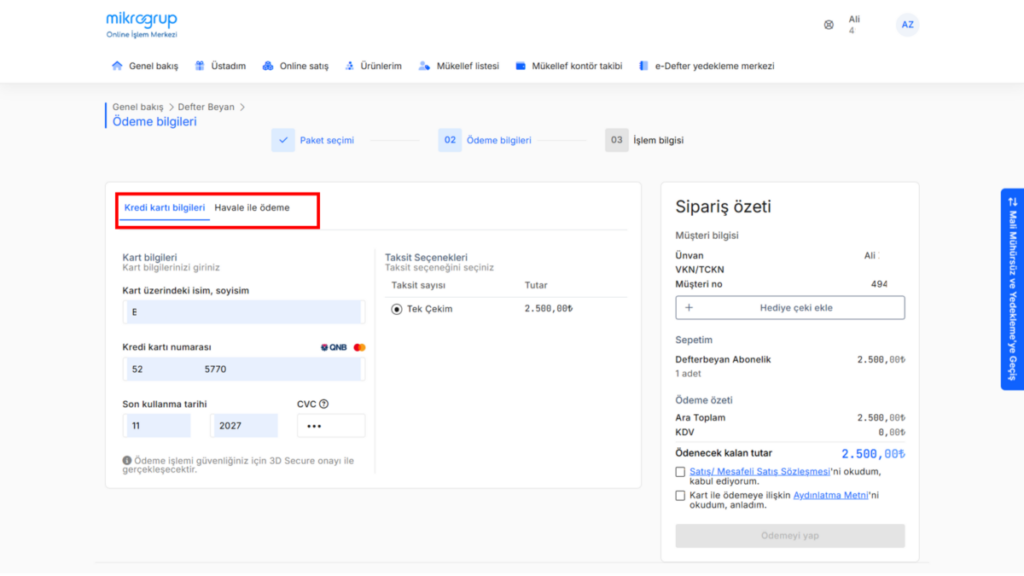Click the CVC help question mark icon
1024x576 pixels.
324,404
